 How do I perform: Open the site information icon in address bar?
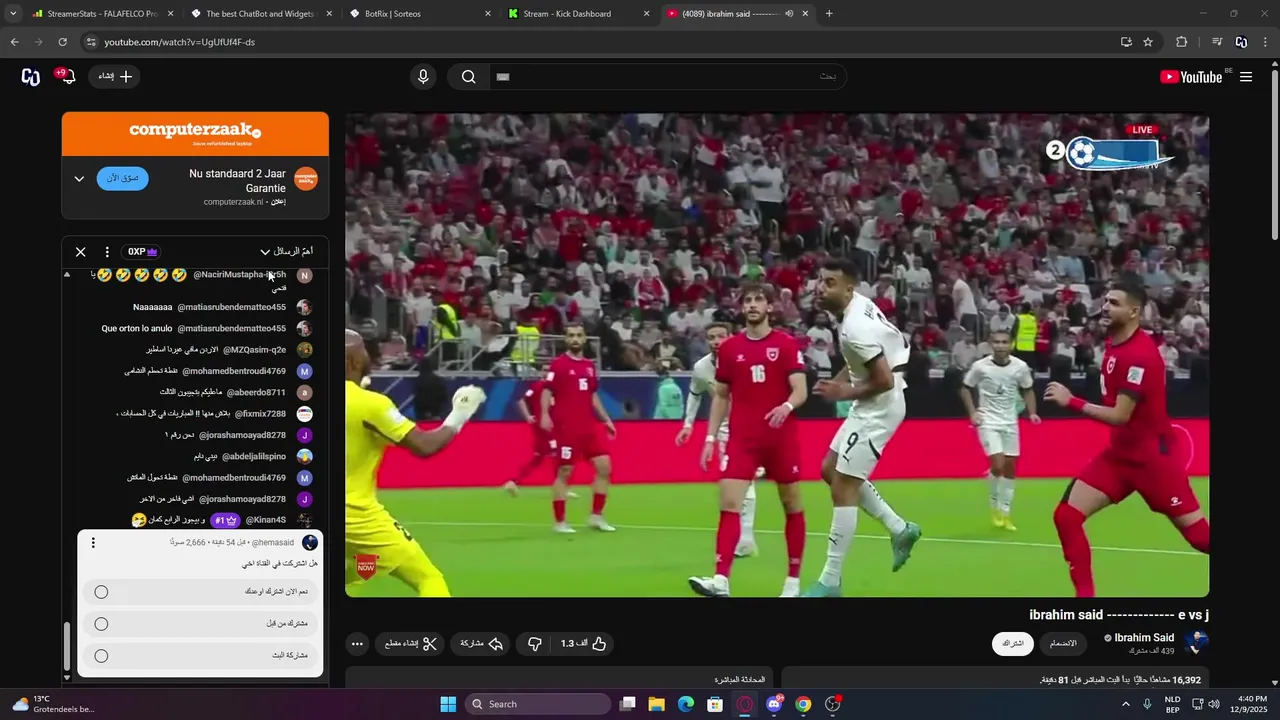[x=91, y=42]
